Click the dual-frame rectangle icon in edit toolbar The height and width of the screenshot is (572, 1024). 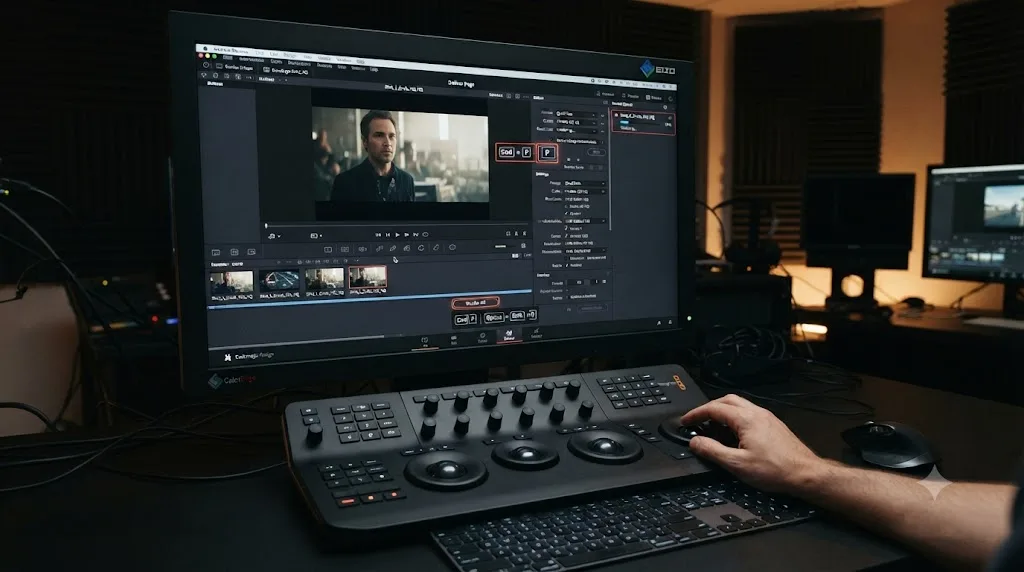pos(345,249)
